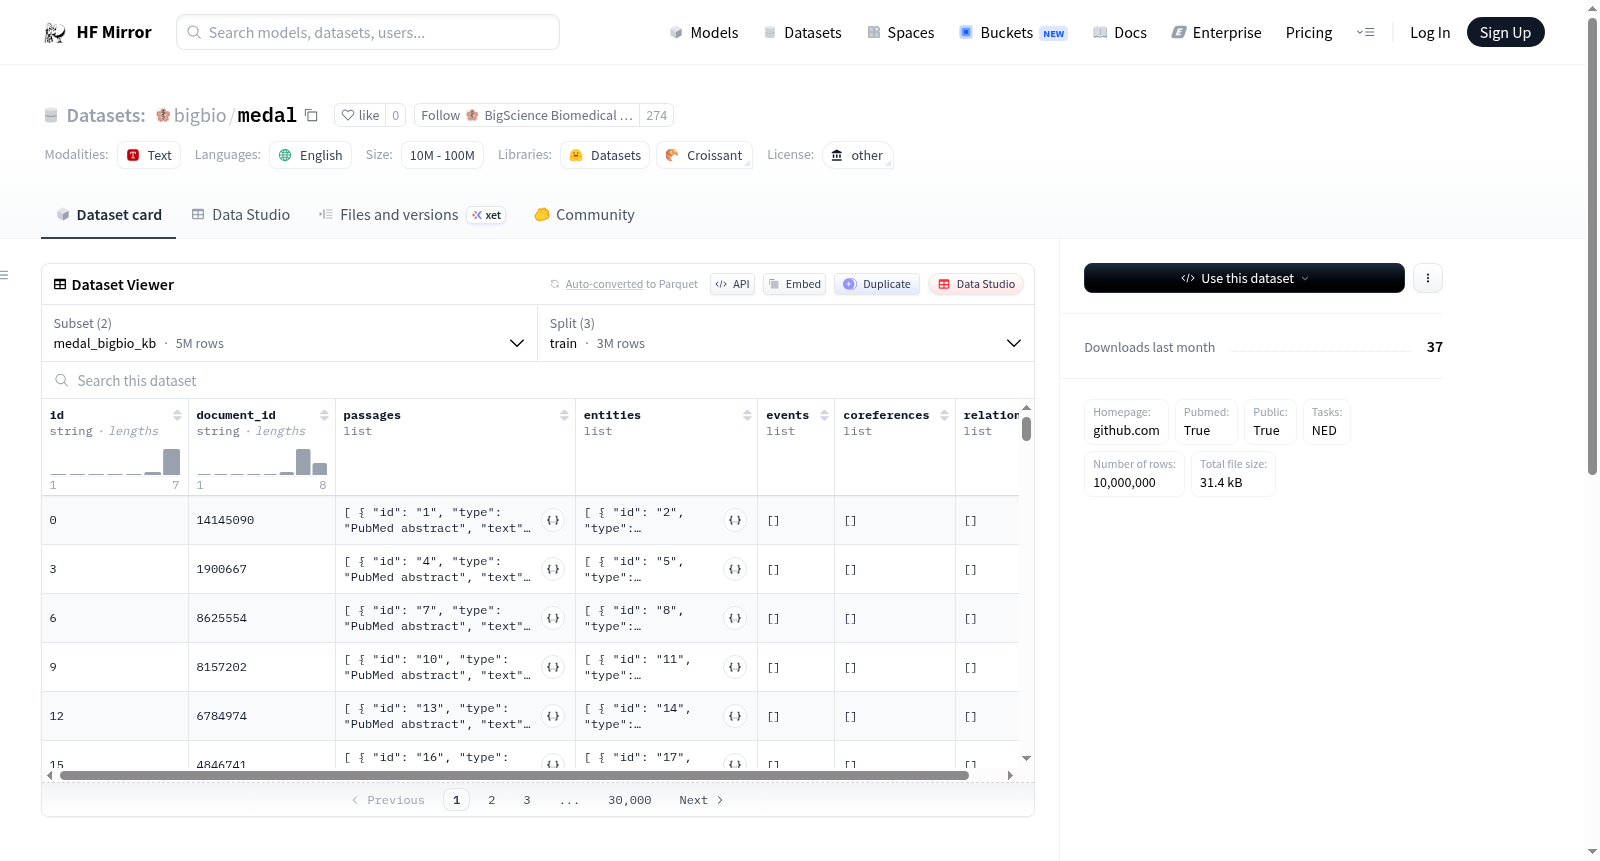
Task: Like the medal dataset
Action: click(x=360, y=115)
